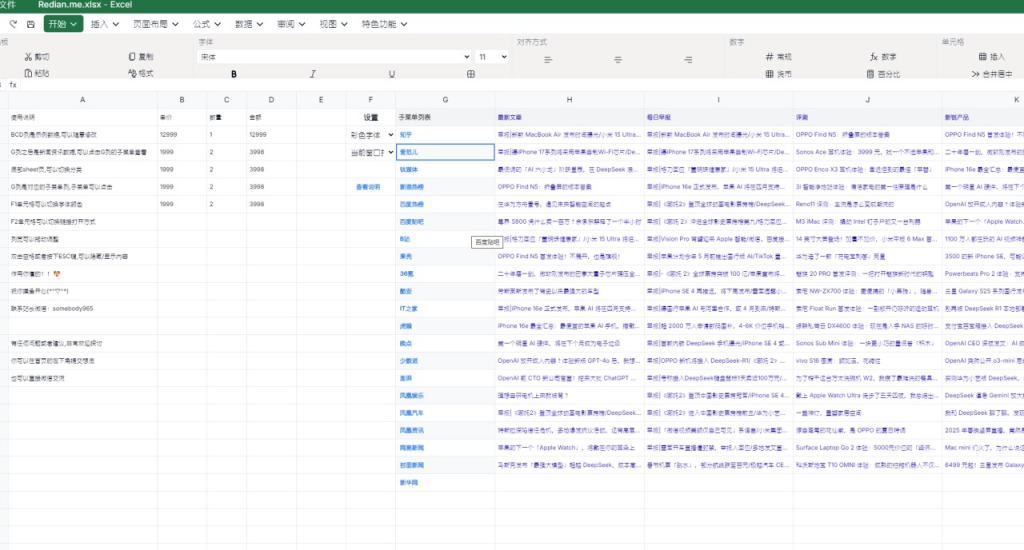Click the 复制 copy button

click(x=141, y=57)
